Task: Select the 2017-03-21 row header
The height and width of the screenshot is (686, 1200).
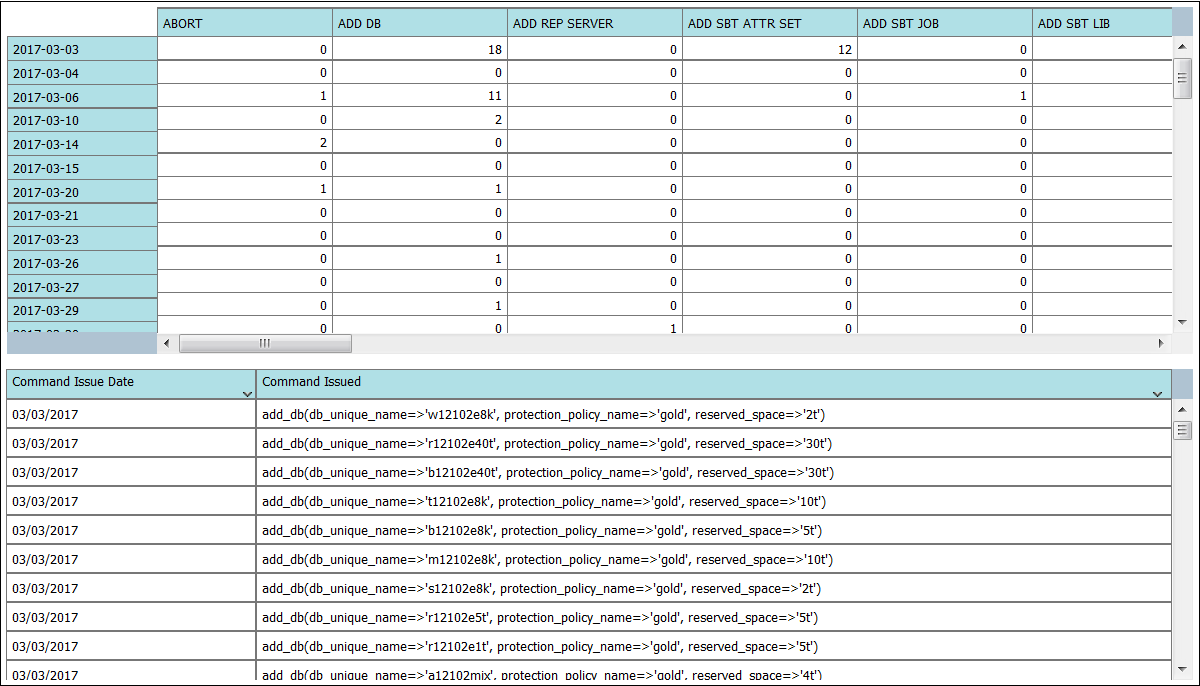Action: pos(82,215)
